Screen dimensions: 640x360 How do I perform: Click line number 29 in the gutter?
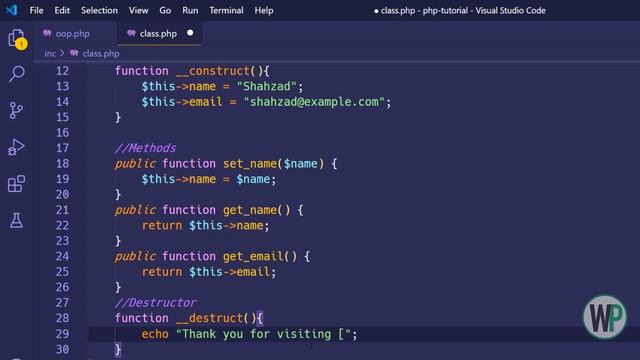[x=62, y=334]
